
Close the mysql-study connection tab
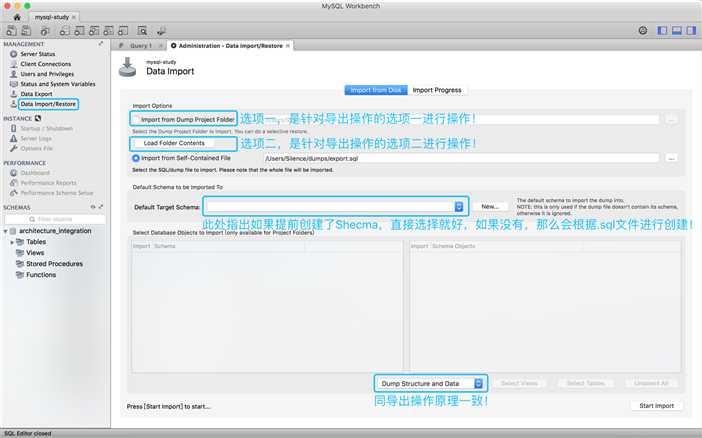(x=74, y=17)
